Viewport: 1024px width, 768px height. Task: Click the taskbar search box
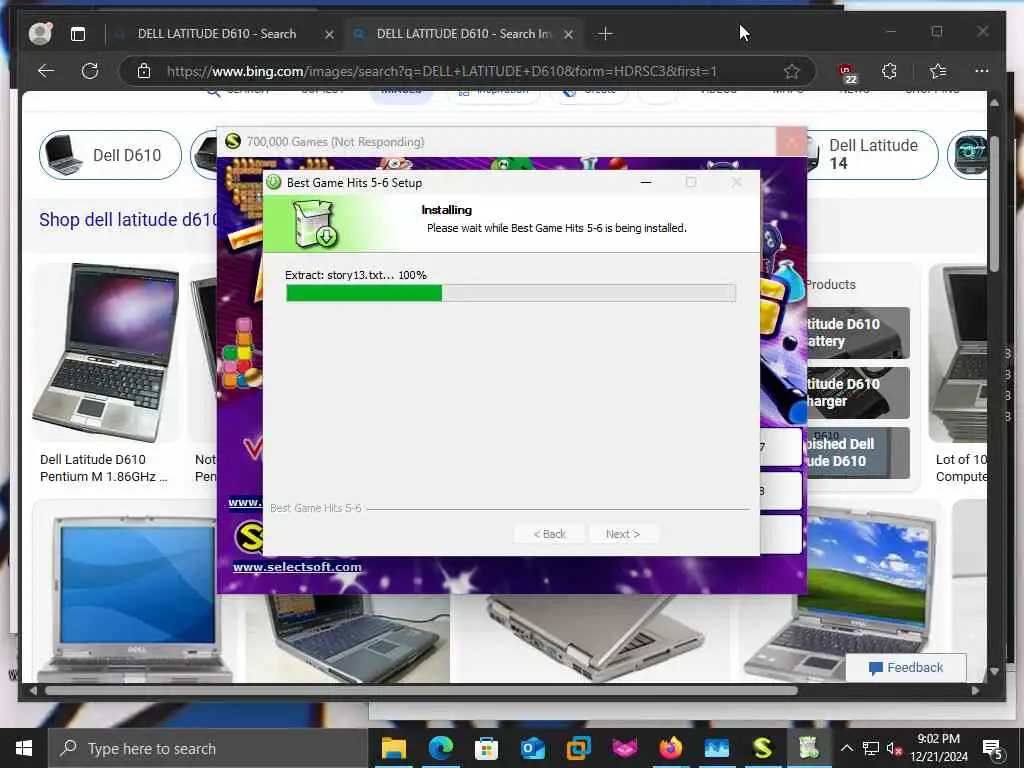point(208,748)
